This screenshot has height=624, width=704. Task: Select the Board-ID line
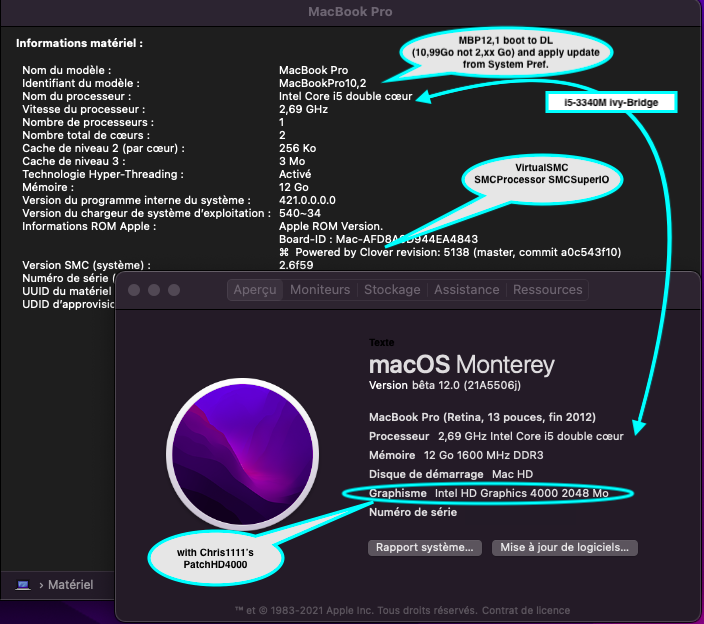tap(378, 240)
